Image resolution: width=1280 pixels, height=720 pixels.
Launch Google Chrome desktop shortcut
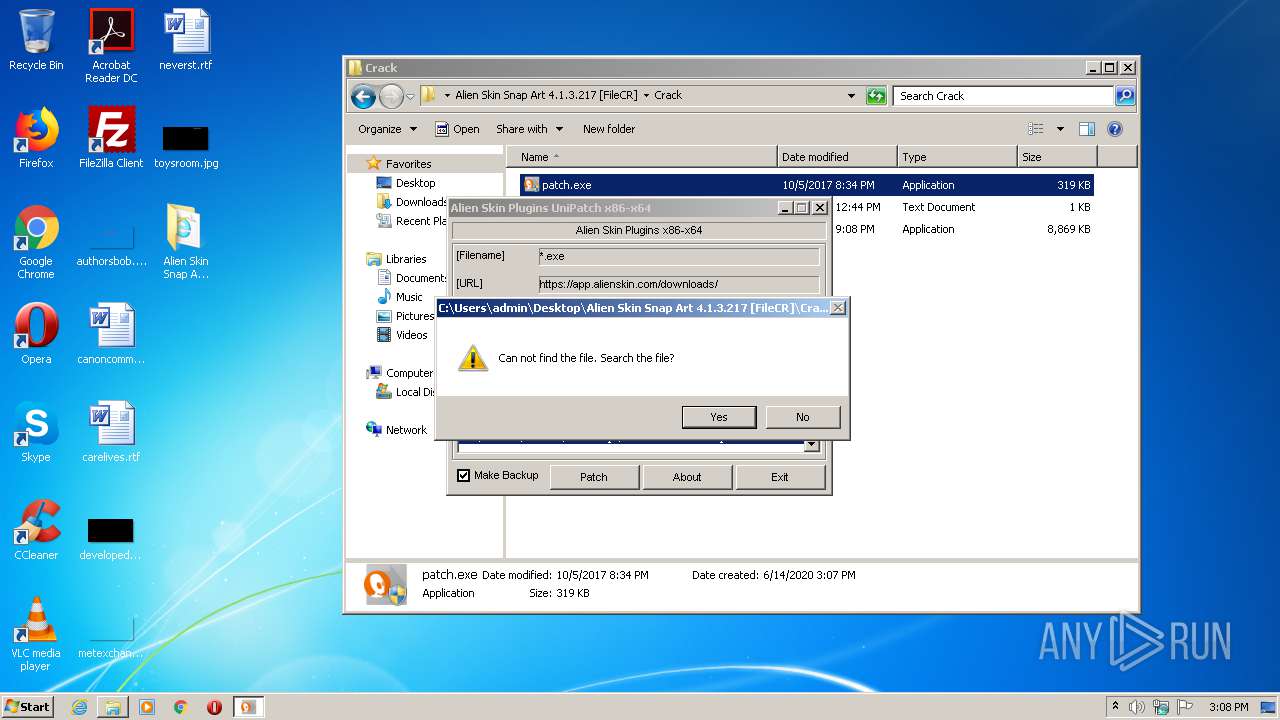click(36, 242)
